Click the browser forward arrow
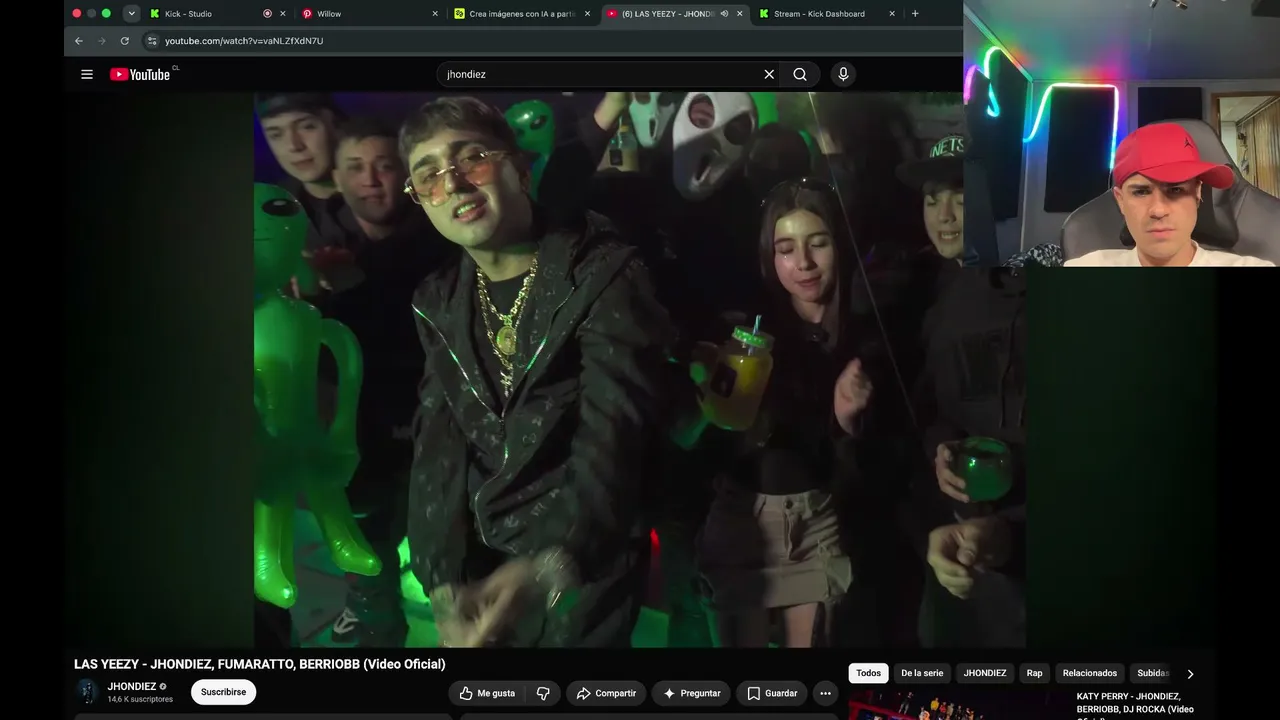The height and width of the screenshot is (720, 1280). pyautogui.click(x=102, y=41)
